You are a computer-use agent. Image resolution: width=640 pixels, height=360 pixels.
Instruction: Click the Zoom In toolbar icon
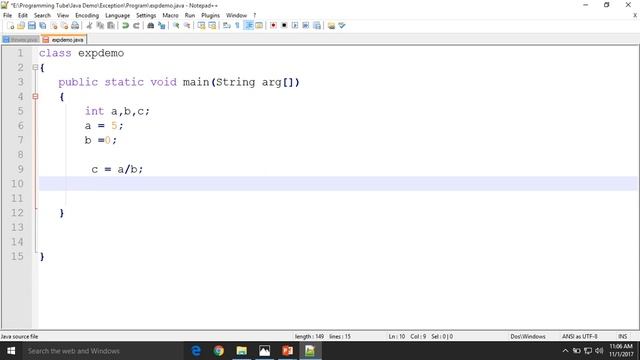tap(176, 26)
